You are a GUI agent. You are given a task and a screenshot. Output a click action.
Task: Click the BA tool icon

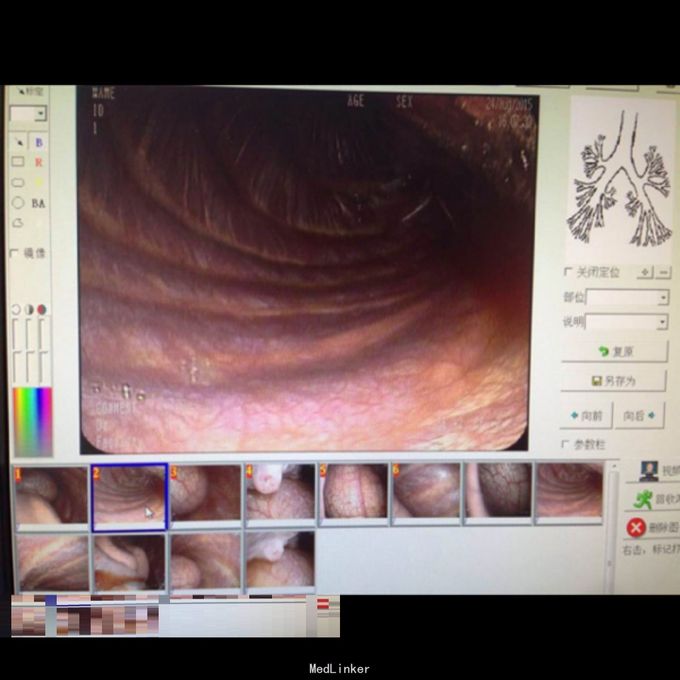point(39,203)
